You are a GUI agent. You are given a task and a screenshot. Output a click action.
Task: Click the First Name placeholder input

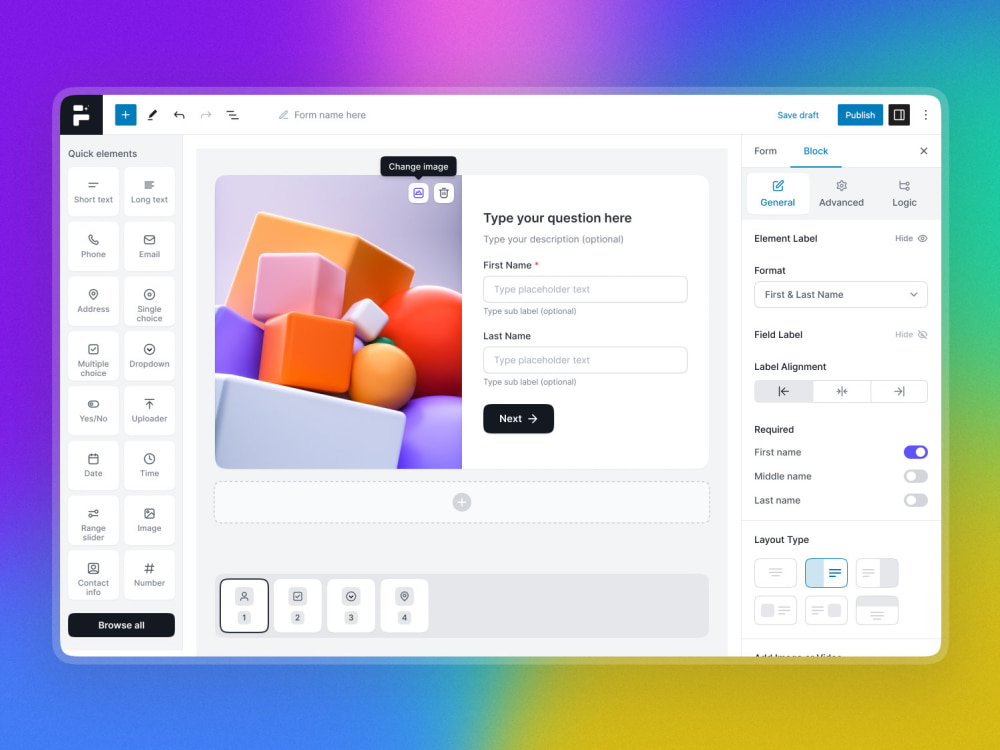pos(585,290)
